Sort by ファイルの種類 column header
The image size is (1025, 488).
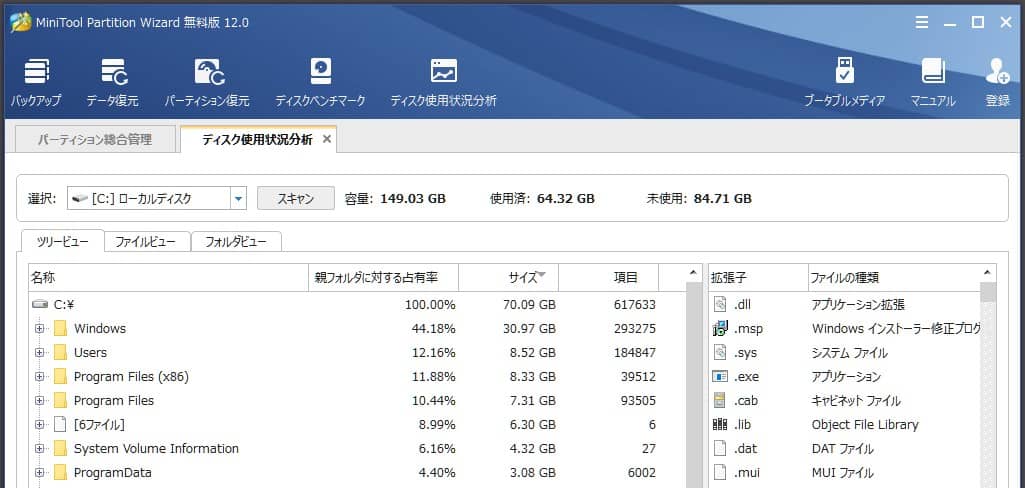[894, 278]
